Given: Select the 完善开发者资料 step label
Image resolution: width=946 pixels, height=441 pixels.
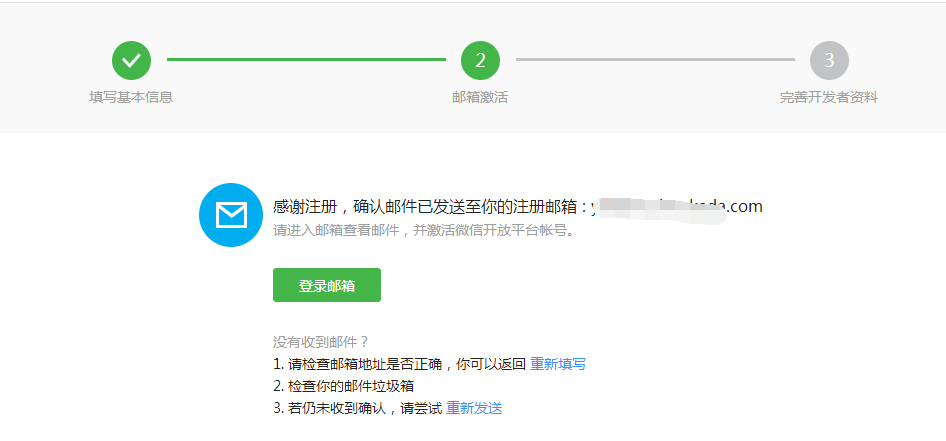Looking at the screenshot, I should click(829, 98).
